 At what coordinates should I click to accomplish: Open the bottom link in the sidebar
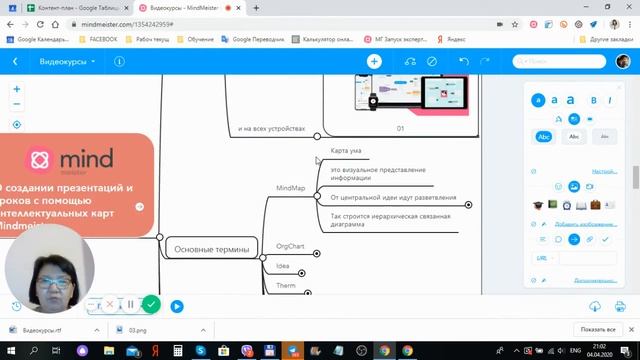(x=596, y=280)
